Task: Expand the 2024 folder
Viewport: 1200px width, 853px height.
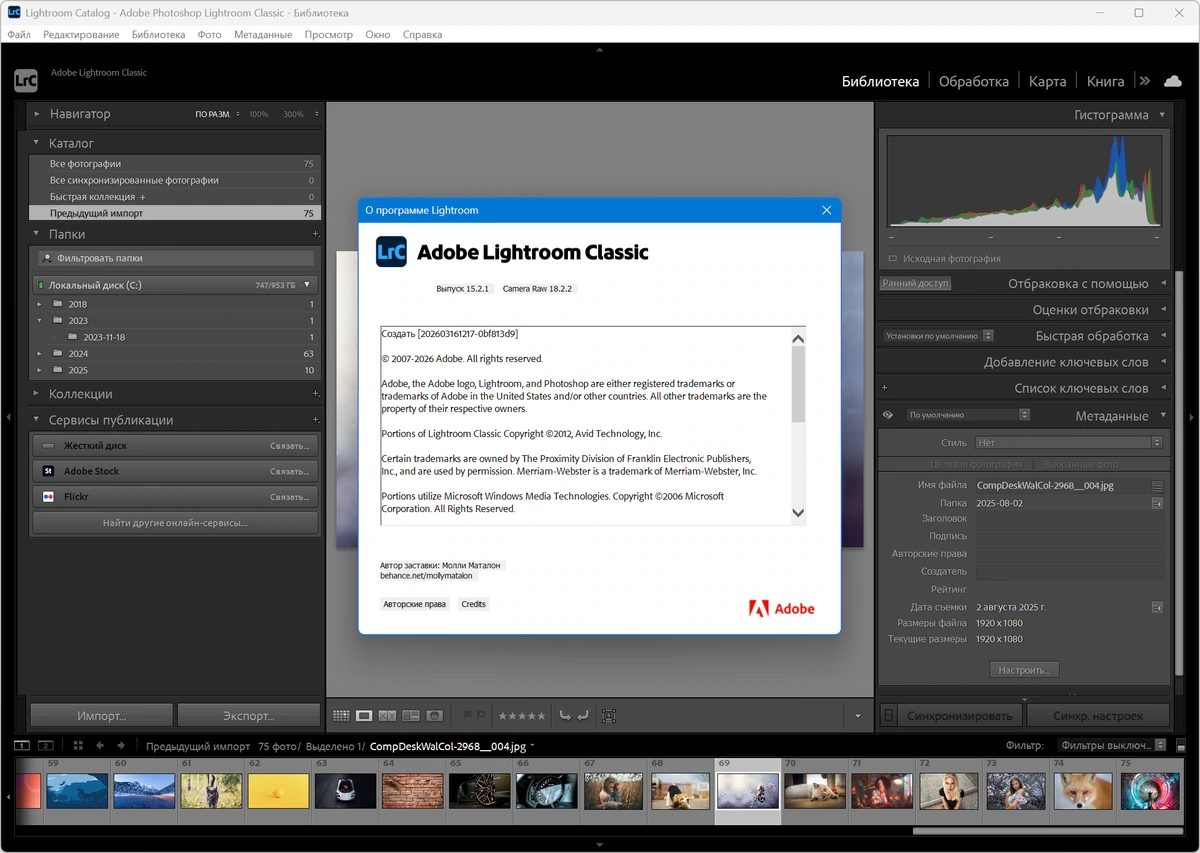Action: coord(40,354)
